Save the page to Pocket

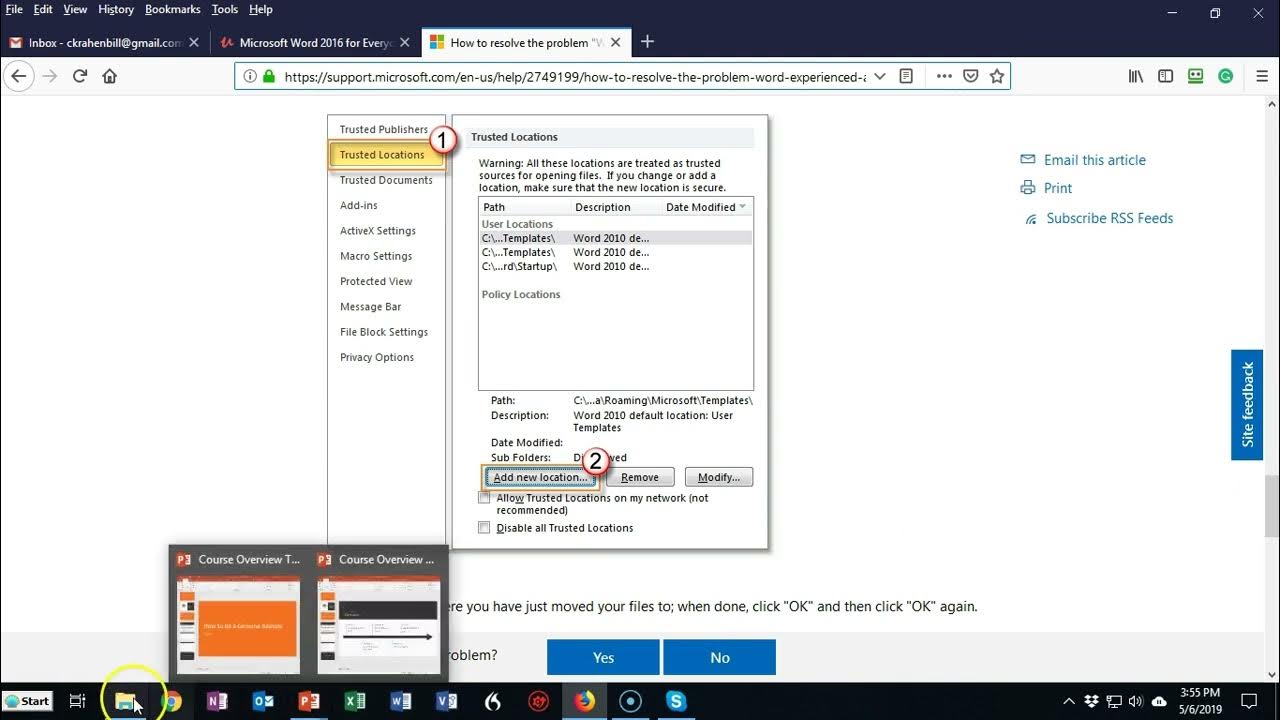(970, 76)
